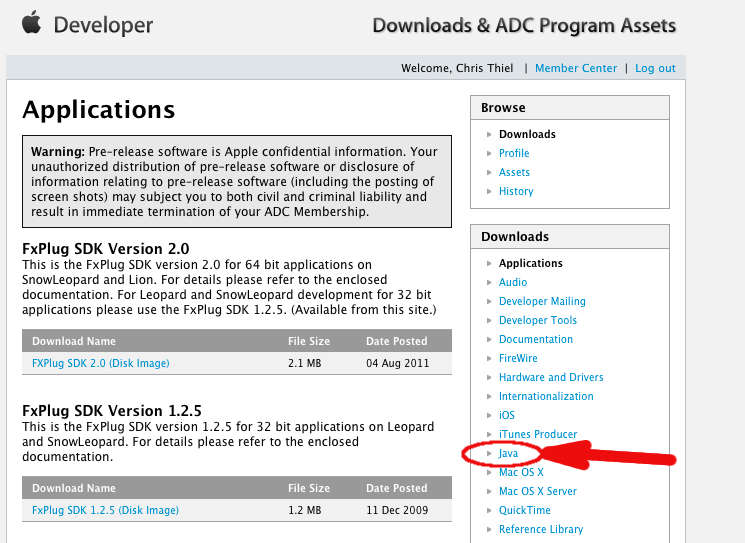Image resolution: width=745 pixels, height=543 pixels.
Task: Open Profile in the Browse panel
Action: (x=514, y=153)
